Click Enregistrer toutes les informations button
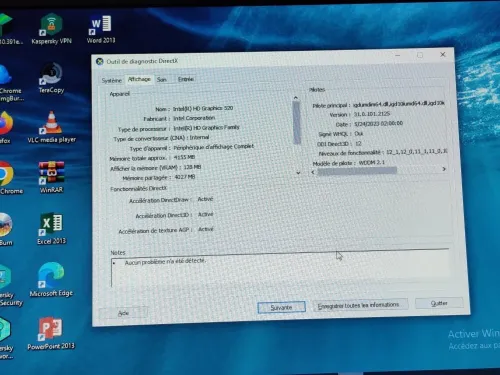The height and width of the screenshot is (375, 500). pyautogui.click(x=360, y=305)
